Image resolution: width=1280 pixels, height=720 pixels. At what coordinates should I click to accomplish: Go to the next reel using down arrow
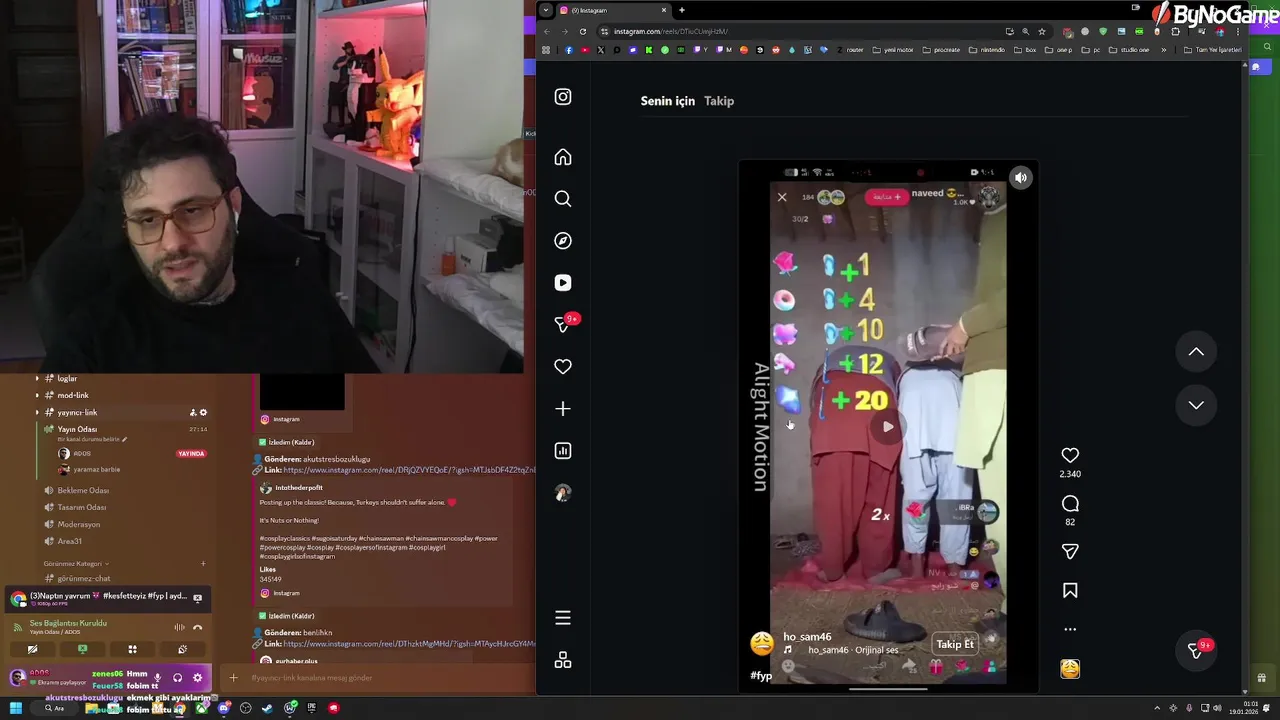[x=1196, y=405]
